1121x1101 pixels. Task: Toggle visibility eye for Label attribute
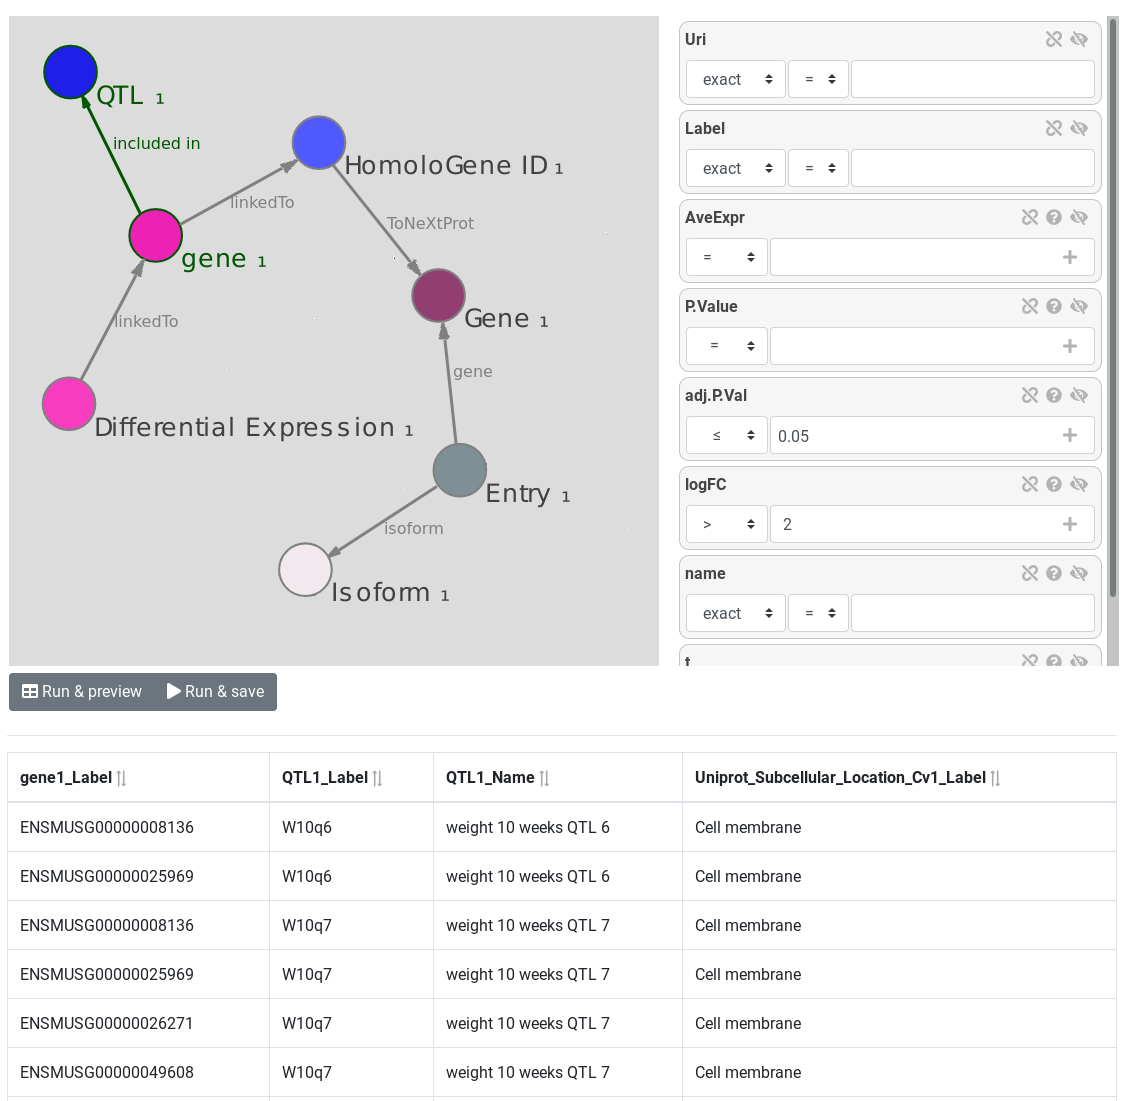pyautogui.click(x=1079, y=129)
